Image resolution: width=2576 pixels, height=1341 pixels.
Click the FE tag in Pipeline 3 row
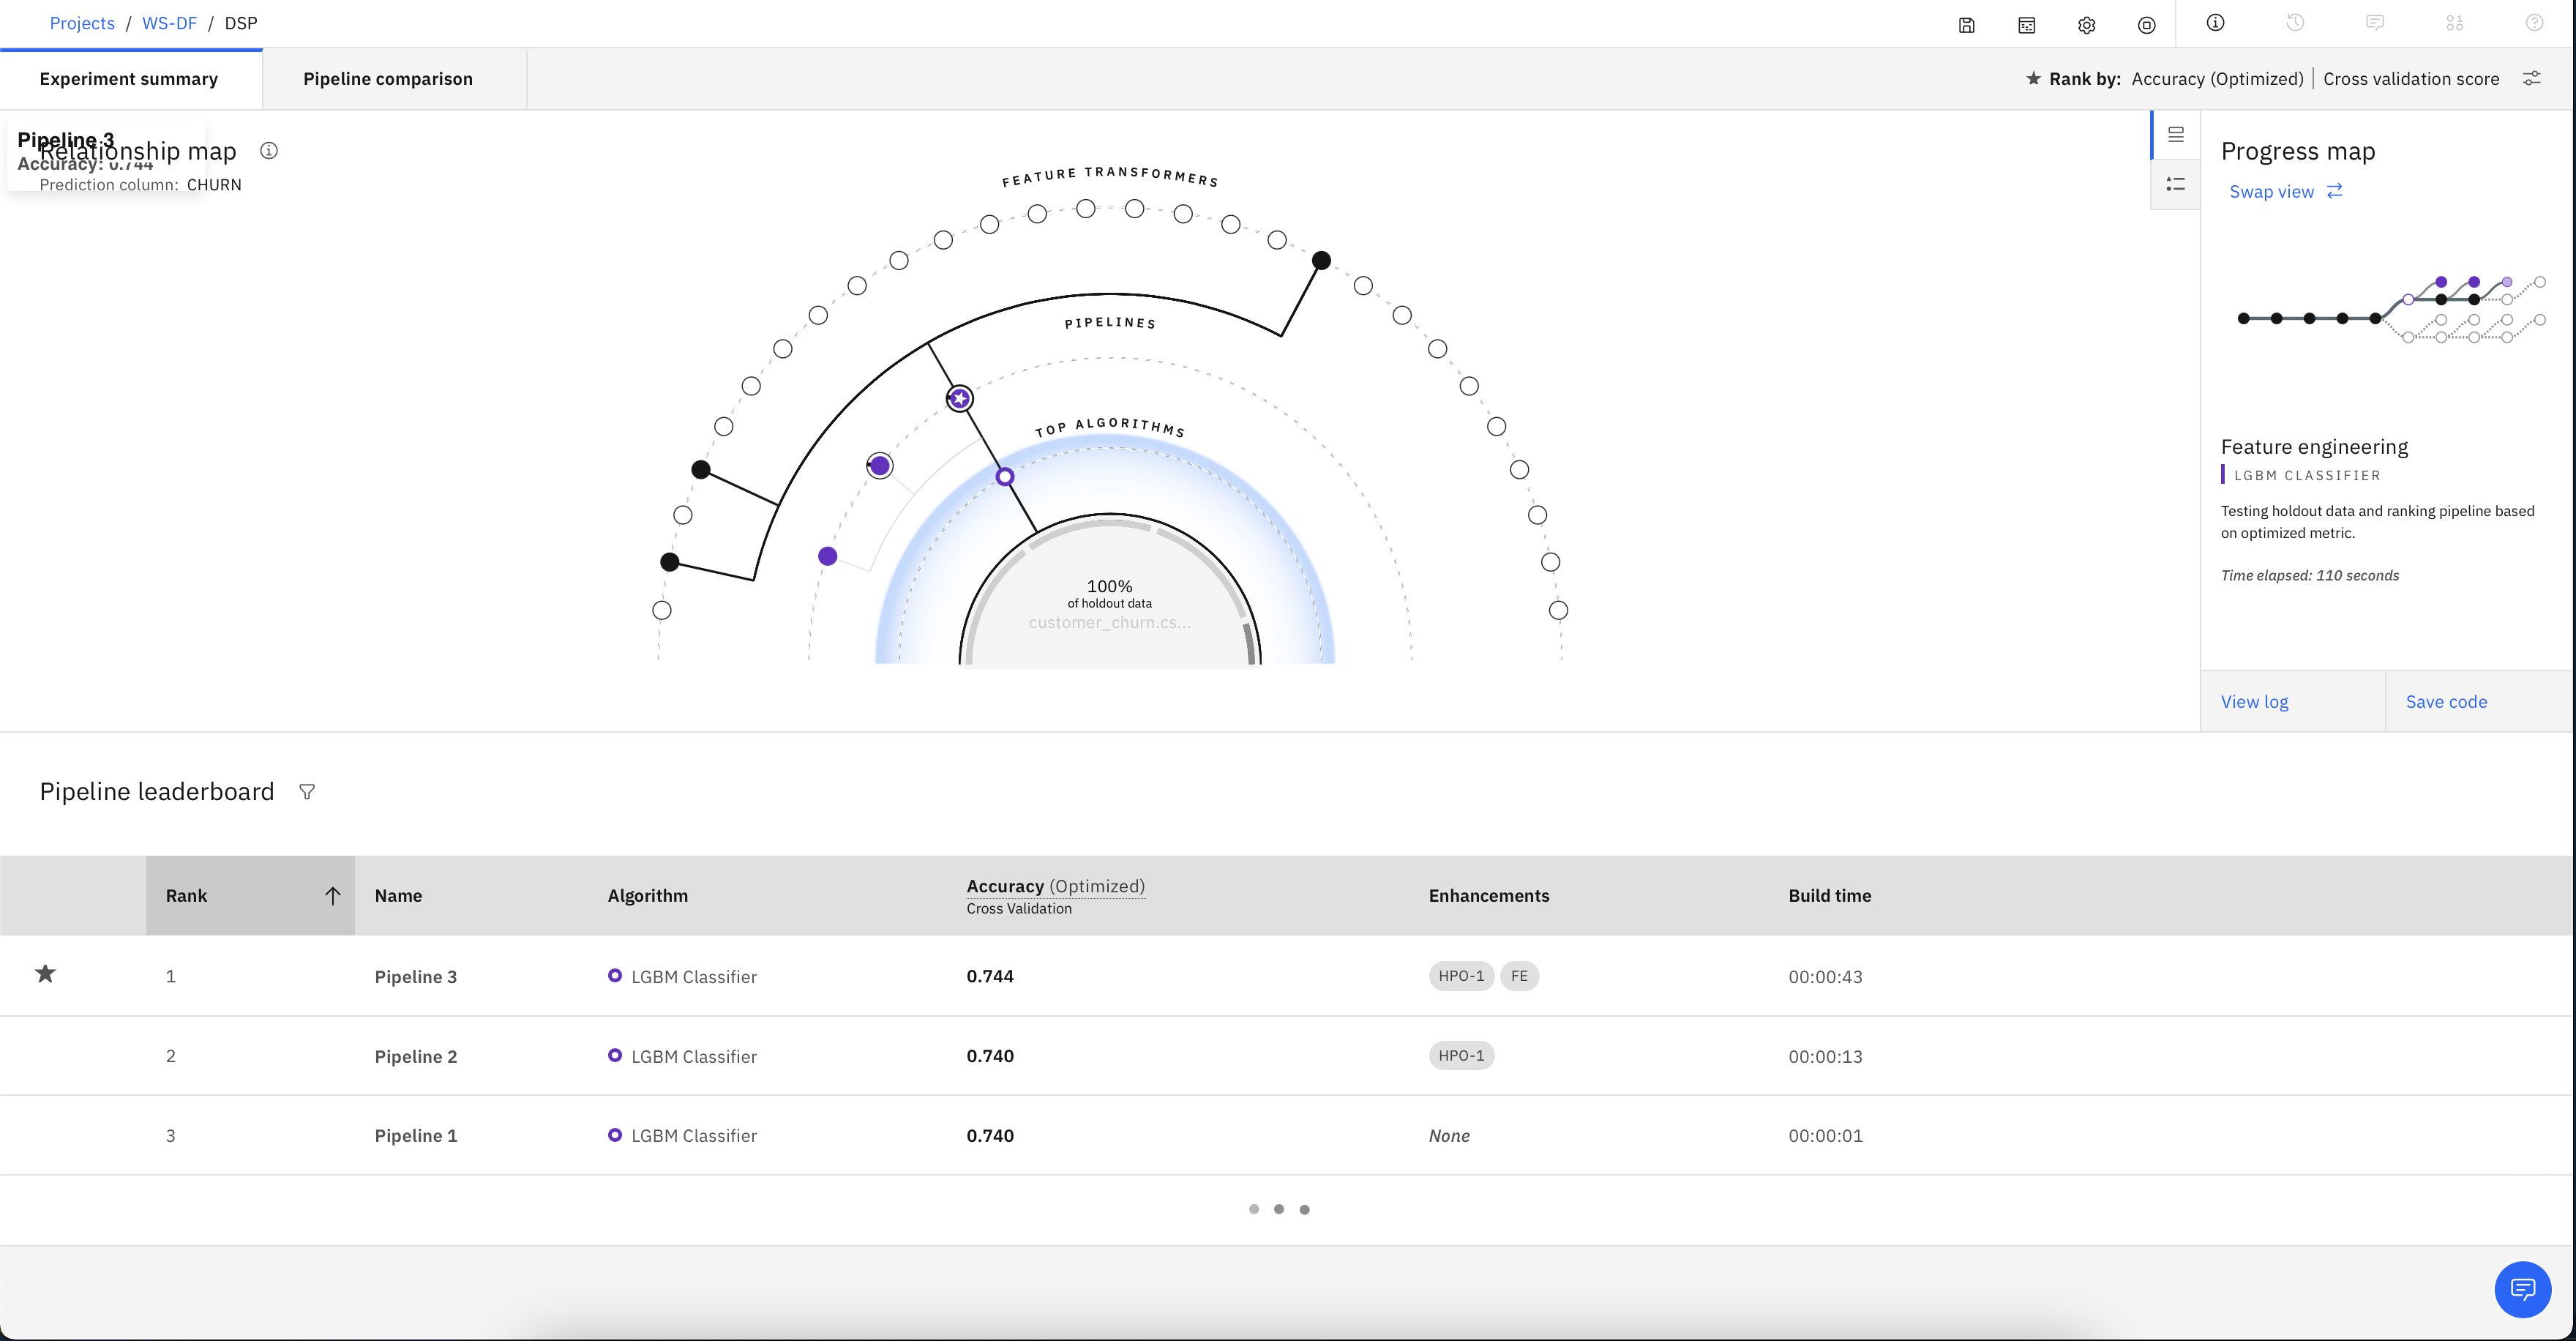pos(1519,976)
